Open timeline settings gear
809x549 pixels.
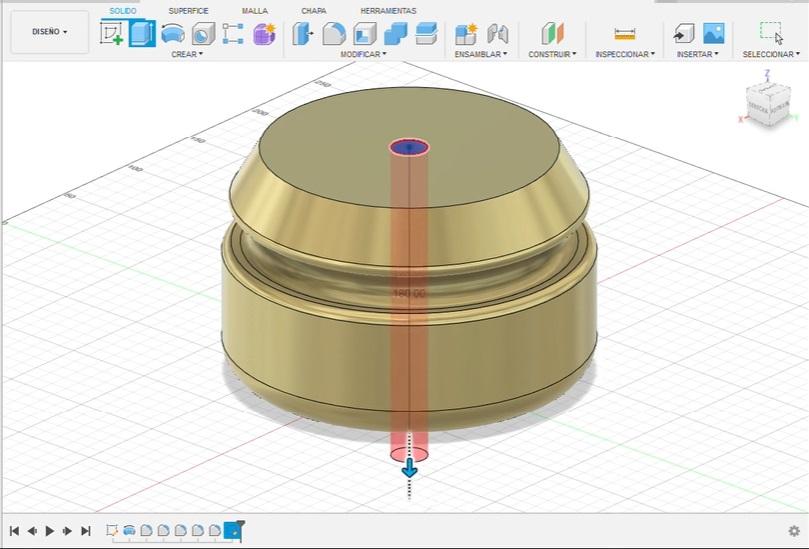point(794,530)
